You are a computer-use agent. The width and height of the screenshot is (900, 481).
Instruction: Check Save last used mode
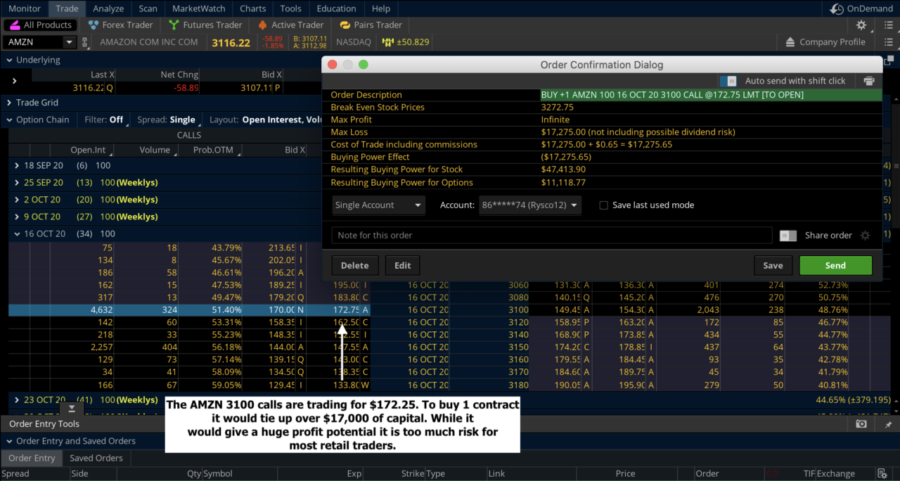click(x=603, y=205)
